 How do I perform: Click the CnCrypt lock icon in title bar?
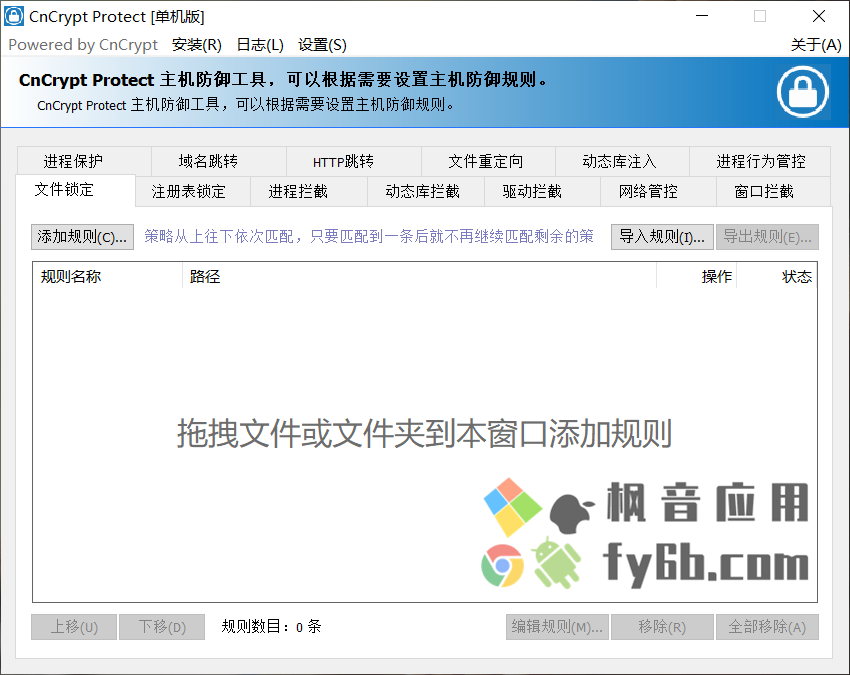(14, 16)
